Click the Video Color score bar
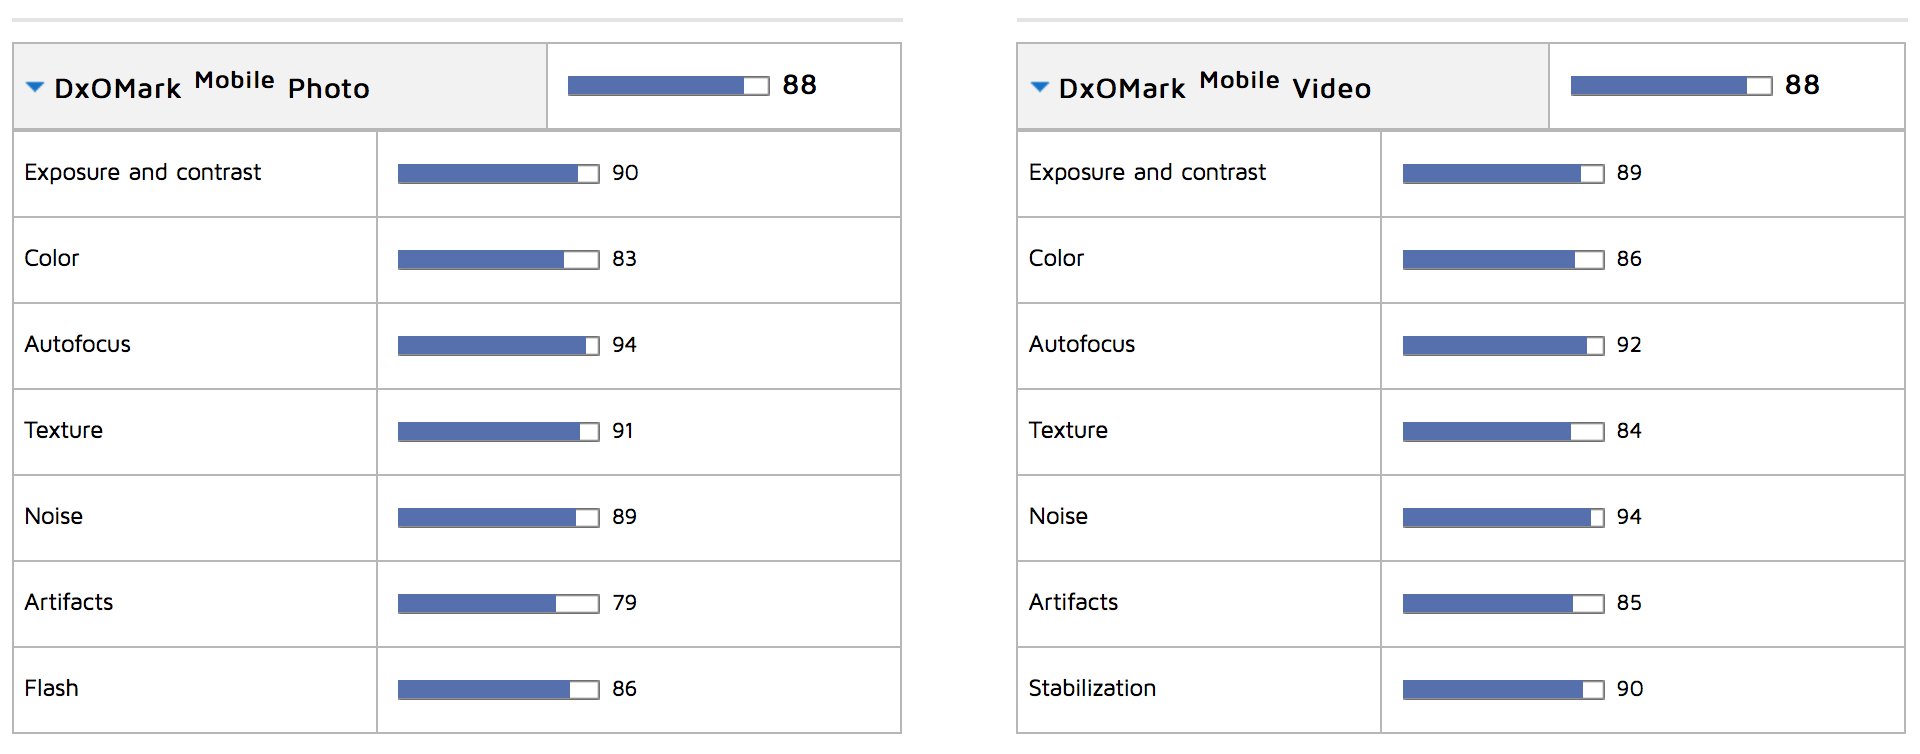The height and width of the screenshot is (754, 1920). [1502, 260]
